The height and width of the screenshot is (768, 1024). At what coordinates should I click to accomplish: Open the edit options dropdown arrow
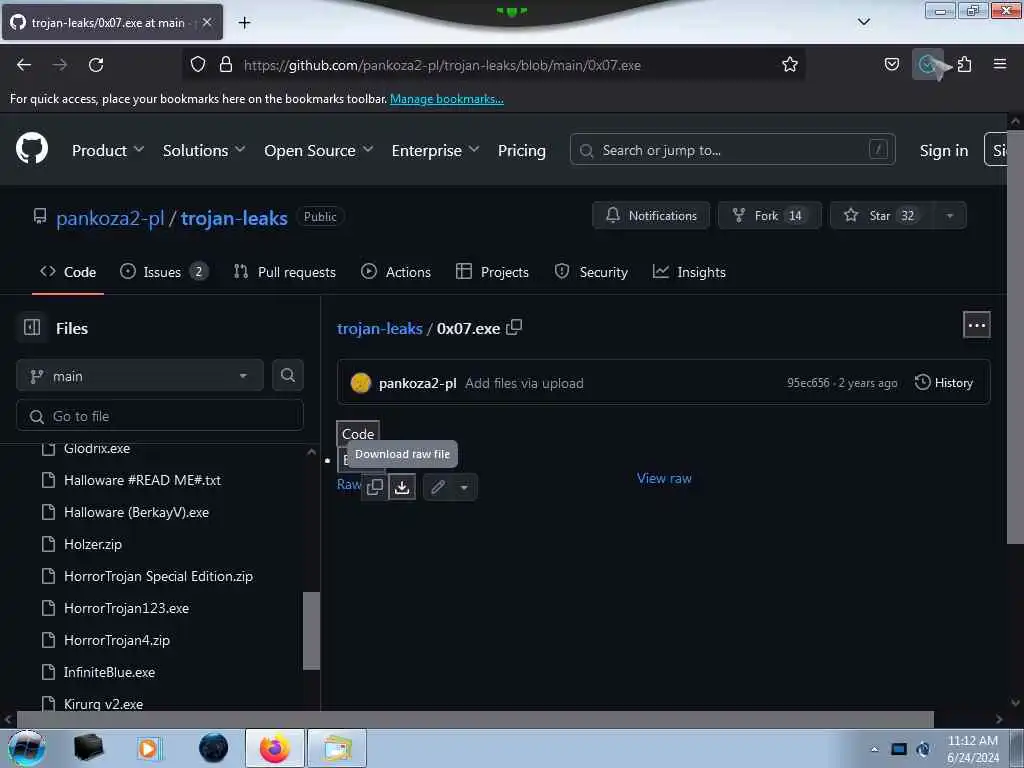464,487
